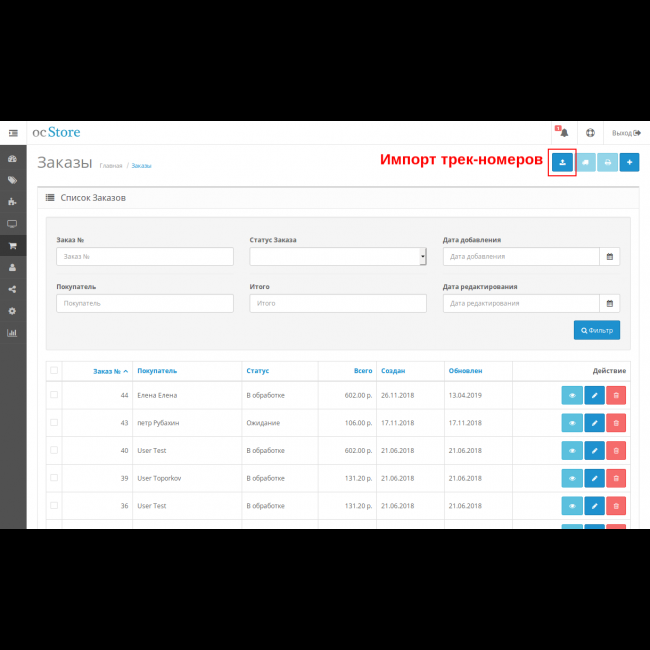Collapse the sidebar using the menu toggle icon

click(x=13, y=133)
